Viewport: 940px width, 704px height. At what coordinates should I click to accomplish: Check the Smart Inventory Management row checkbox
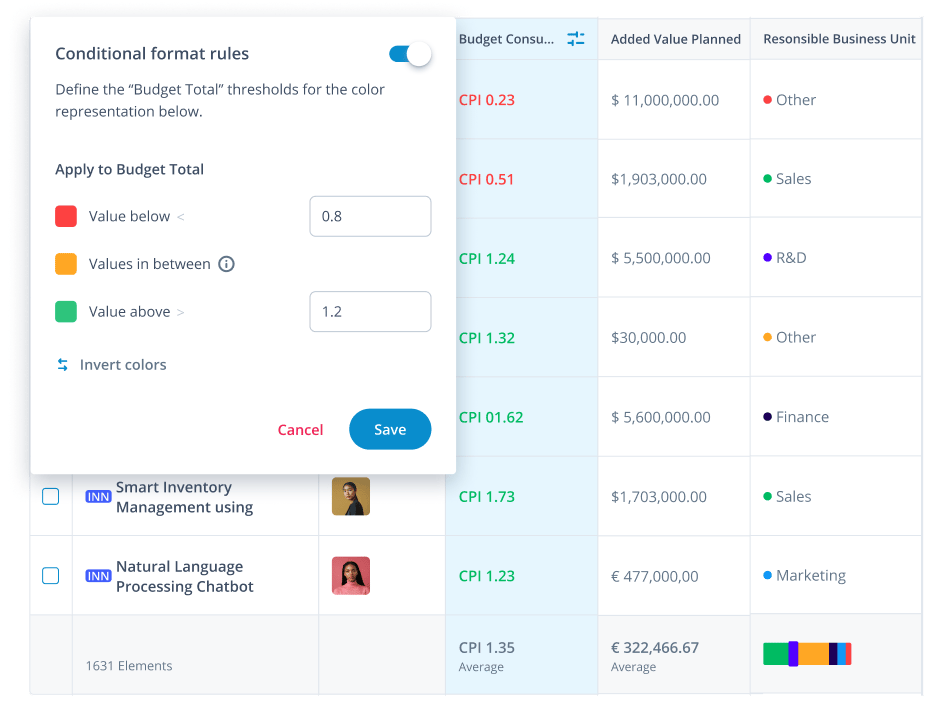point(51,496)
